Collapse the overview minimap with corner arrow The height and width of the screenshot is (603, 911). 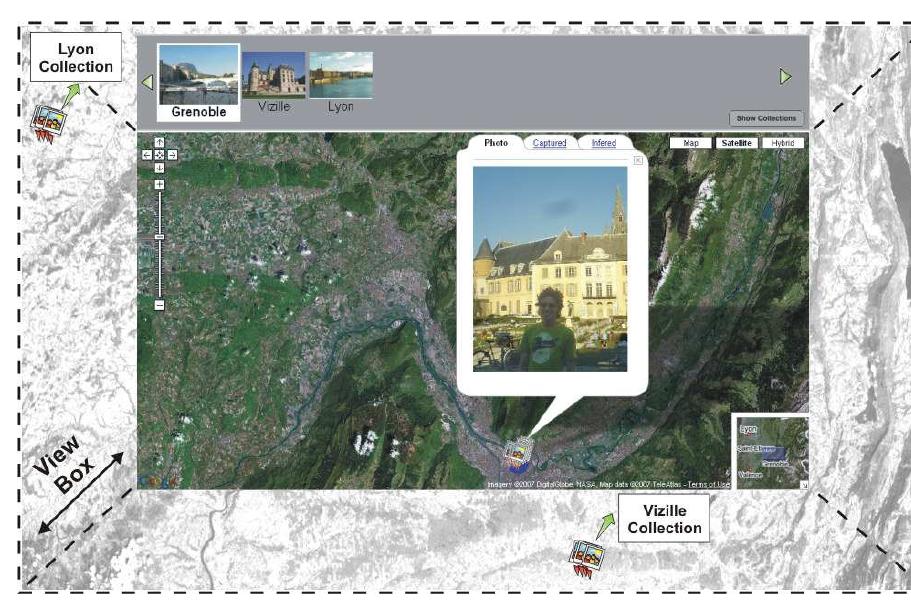[x=804, y=484]
